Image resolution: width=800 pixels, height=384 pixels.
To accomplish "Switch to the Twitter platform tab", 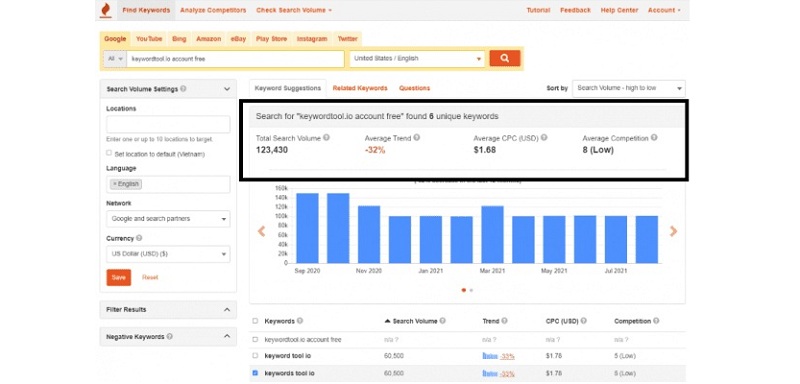I will click(347, 39).
